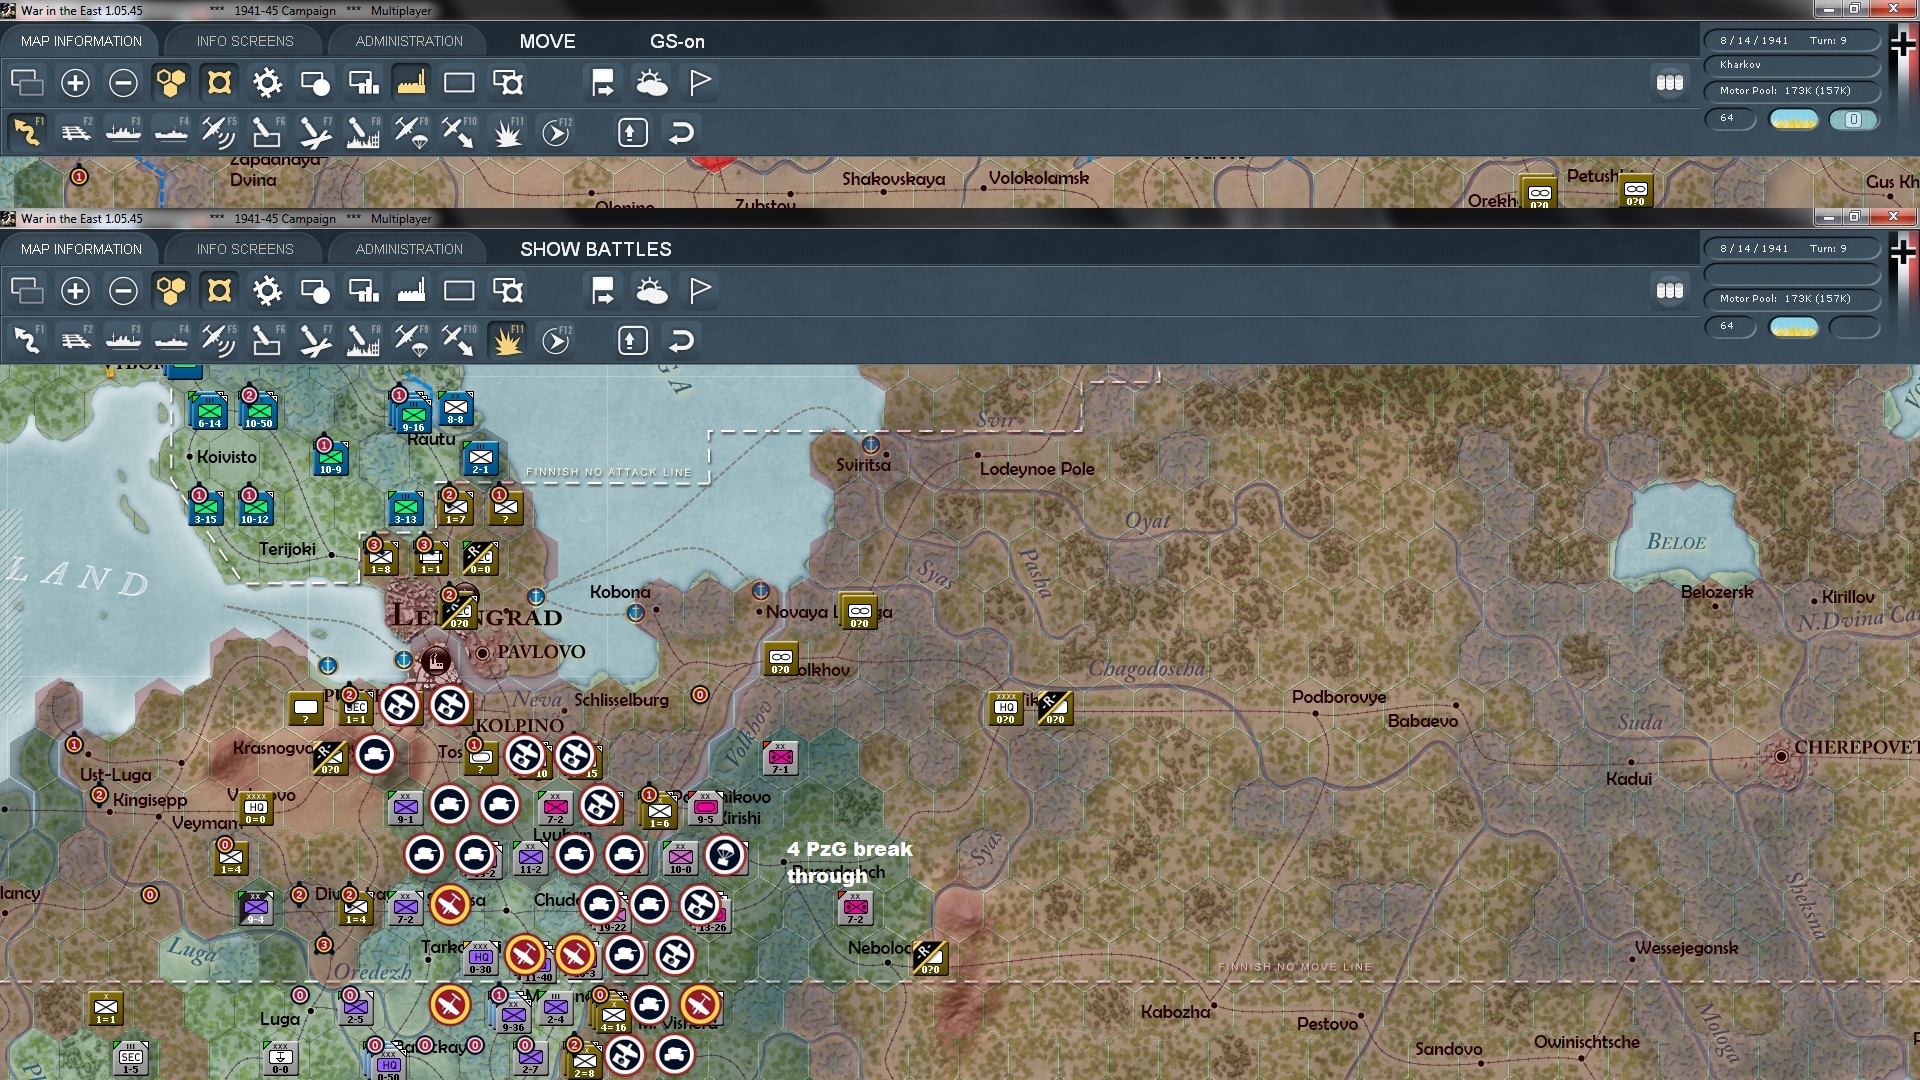Select F3 naval transport in top window
Image resolution: width=1920 pixels, height=1080 pixels.
(123, 132)
